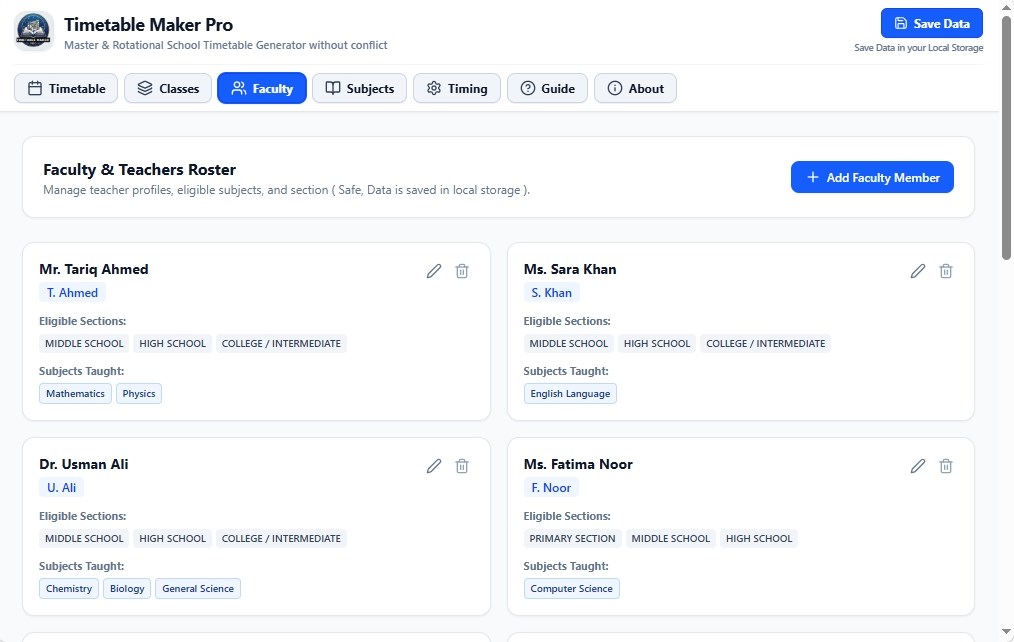Click the General Science subject tag
This screenshot has width=1014, height=642.
[x=198, y=589]
